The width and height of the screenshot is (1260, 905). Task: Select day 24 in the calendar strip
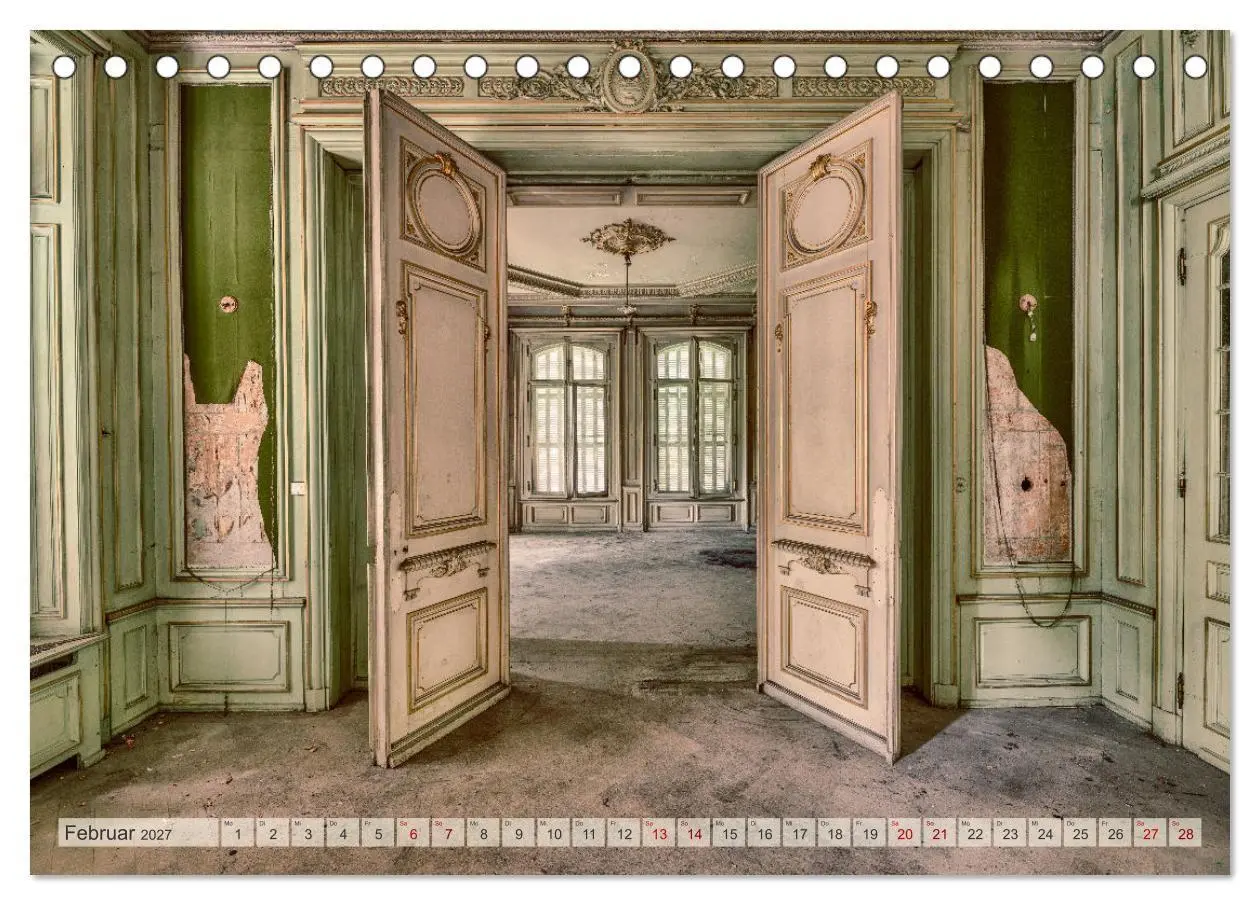pyautogui.click(x=1044, y=833)
